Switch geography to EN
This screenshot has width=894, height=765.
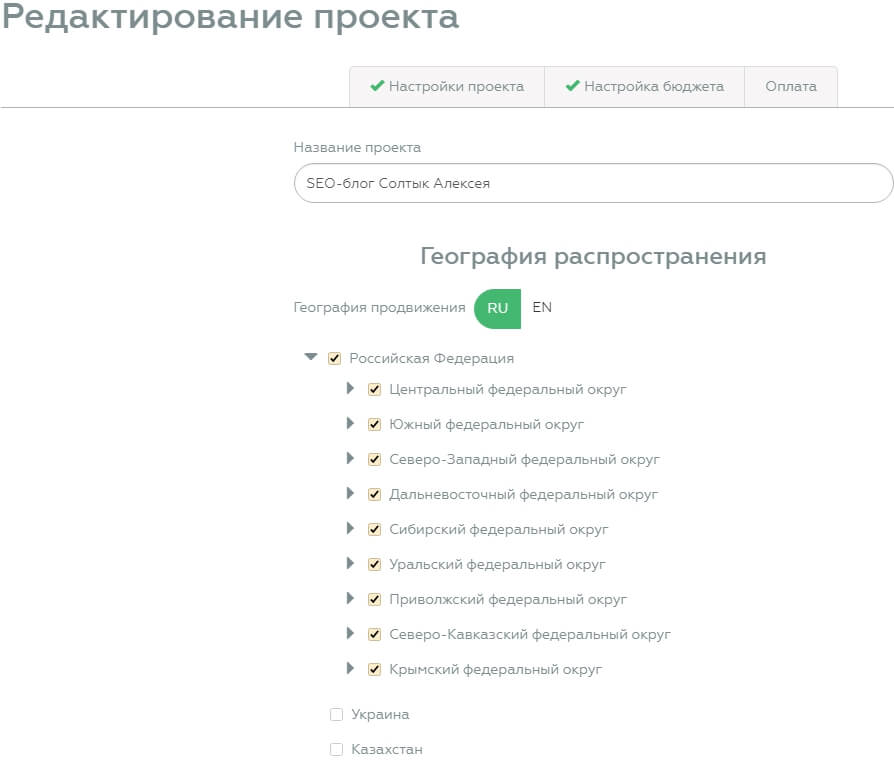point(542,307)
